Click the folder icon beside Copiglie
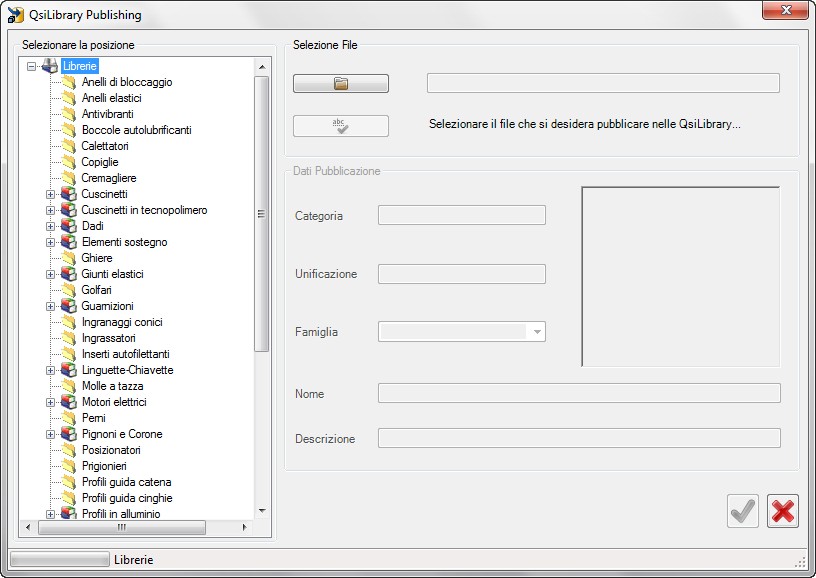This screenshot has height=578, width=816. [x=69, y=162]
